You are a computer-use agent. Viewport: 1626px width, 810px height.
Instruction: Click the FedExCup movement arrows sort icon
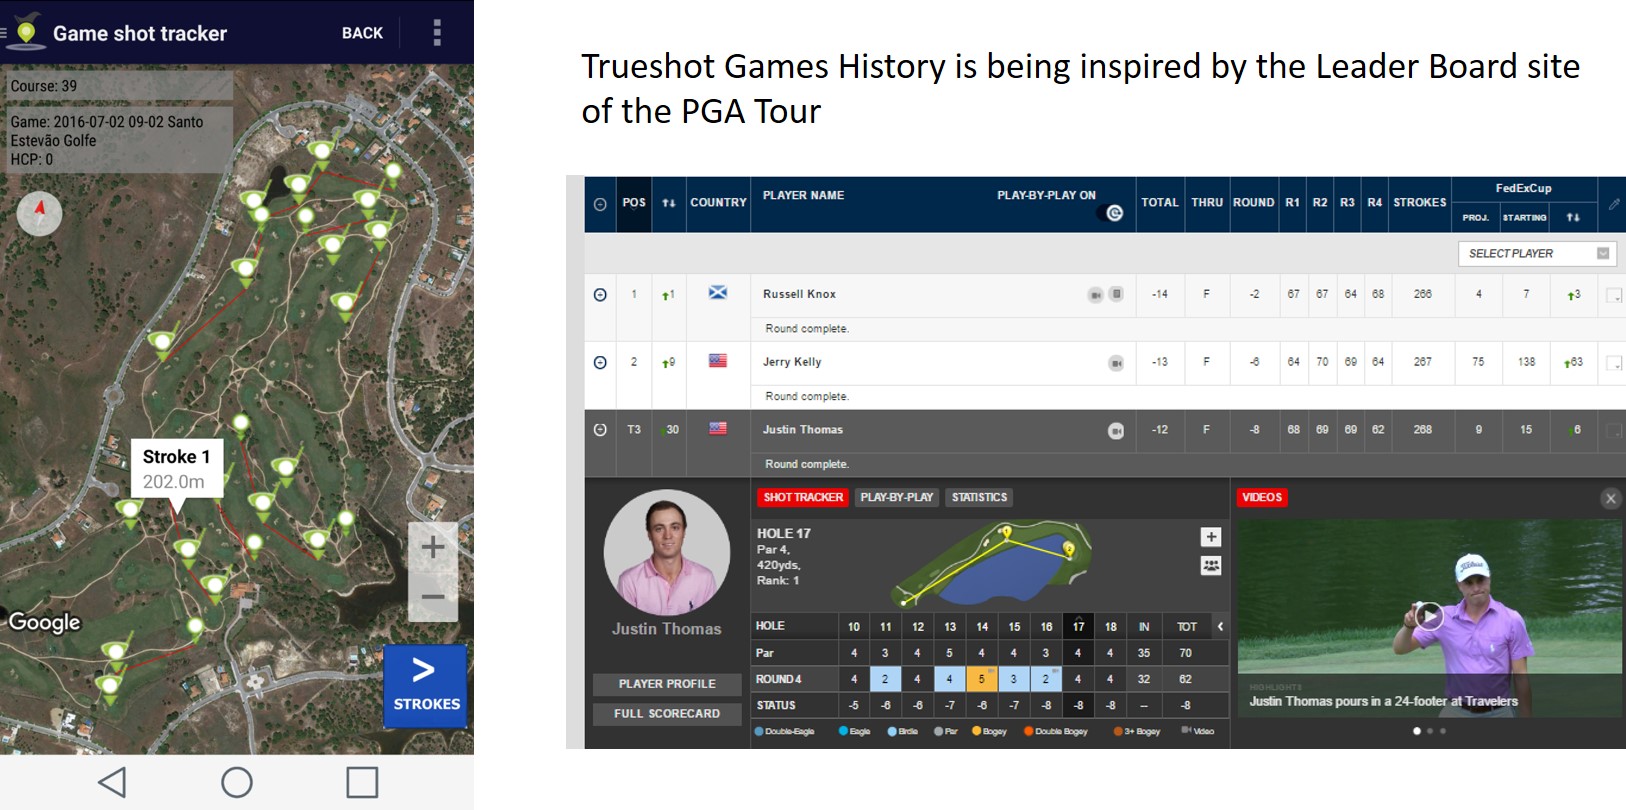coord(1573,217)
